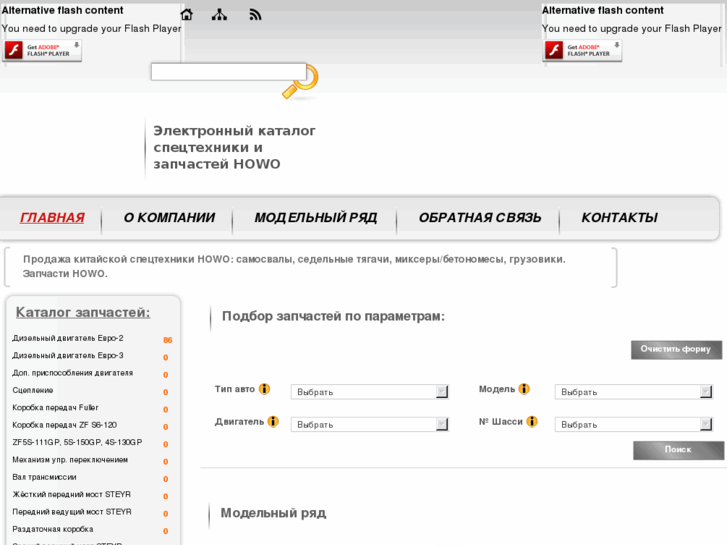Click the Модельный ряд section heading
The image size is (727, 545).
[x=274, y=513]
